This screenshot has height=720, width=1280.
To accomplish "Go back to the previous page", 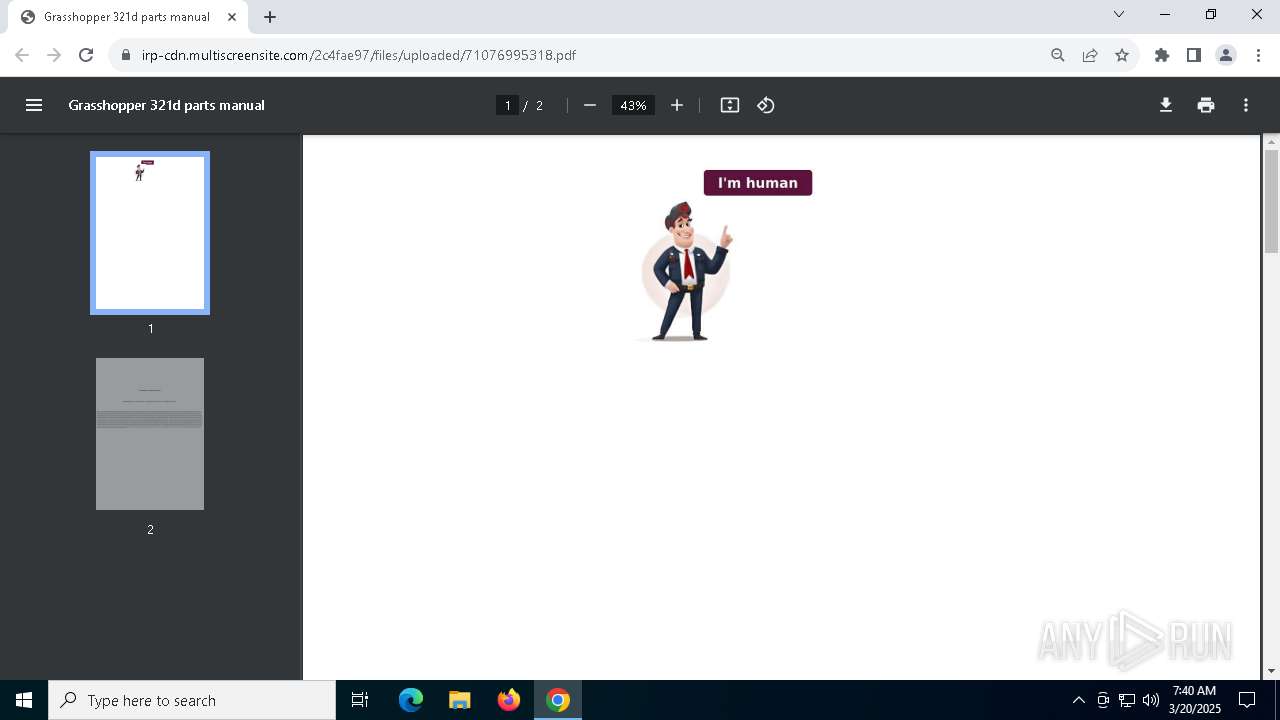I will pos(22,55).
